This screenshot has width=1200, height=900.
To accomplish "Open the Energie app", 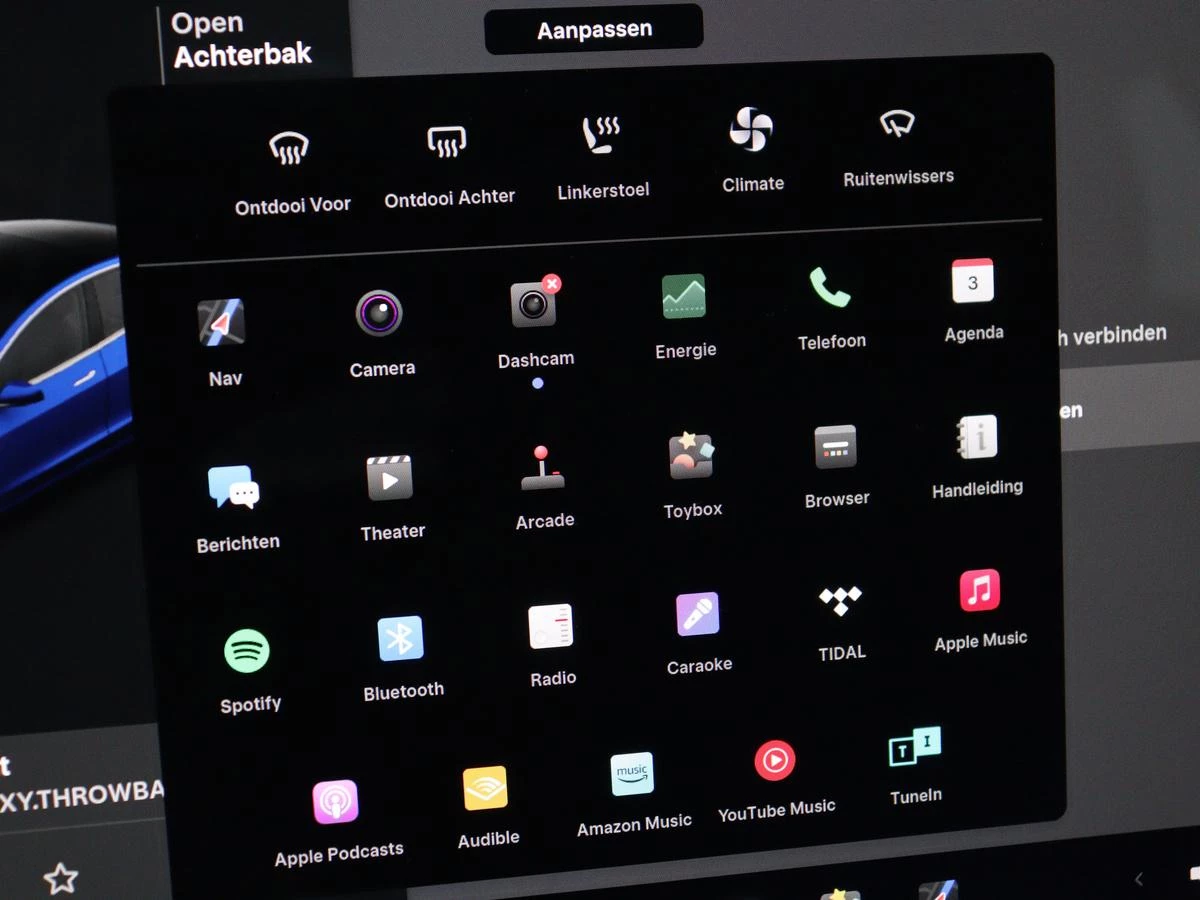I will click(x=684, y=297).
